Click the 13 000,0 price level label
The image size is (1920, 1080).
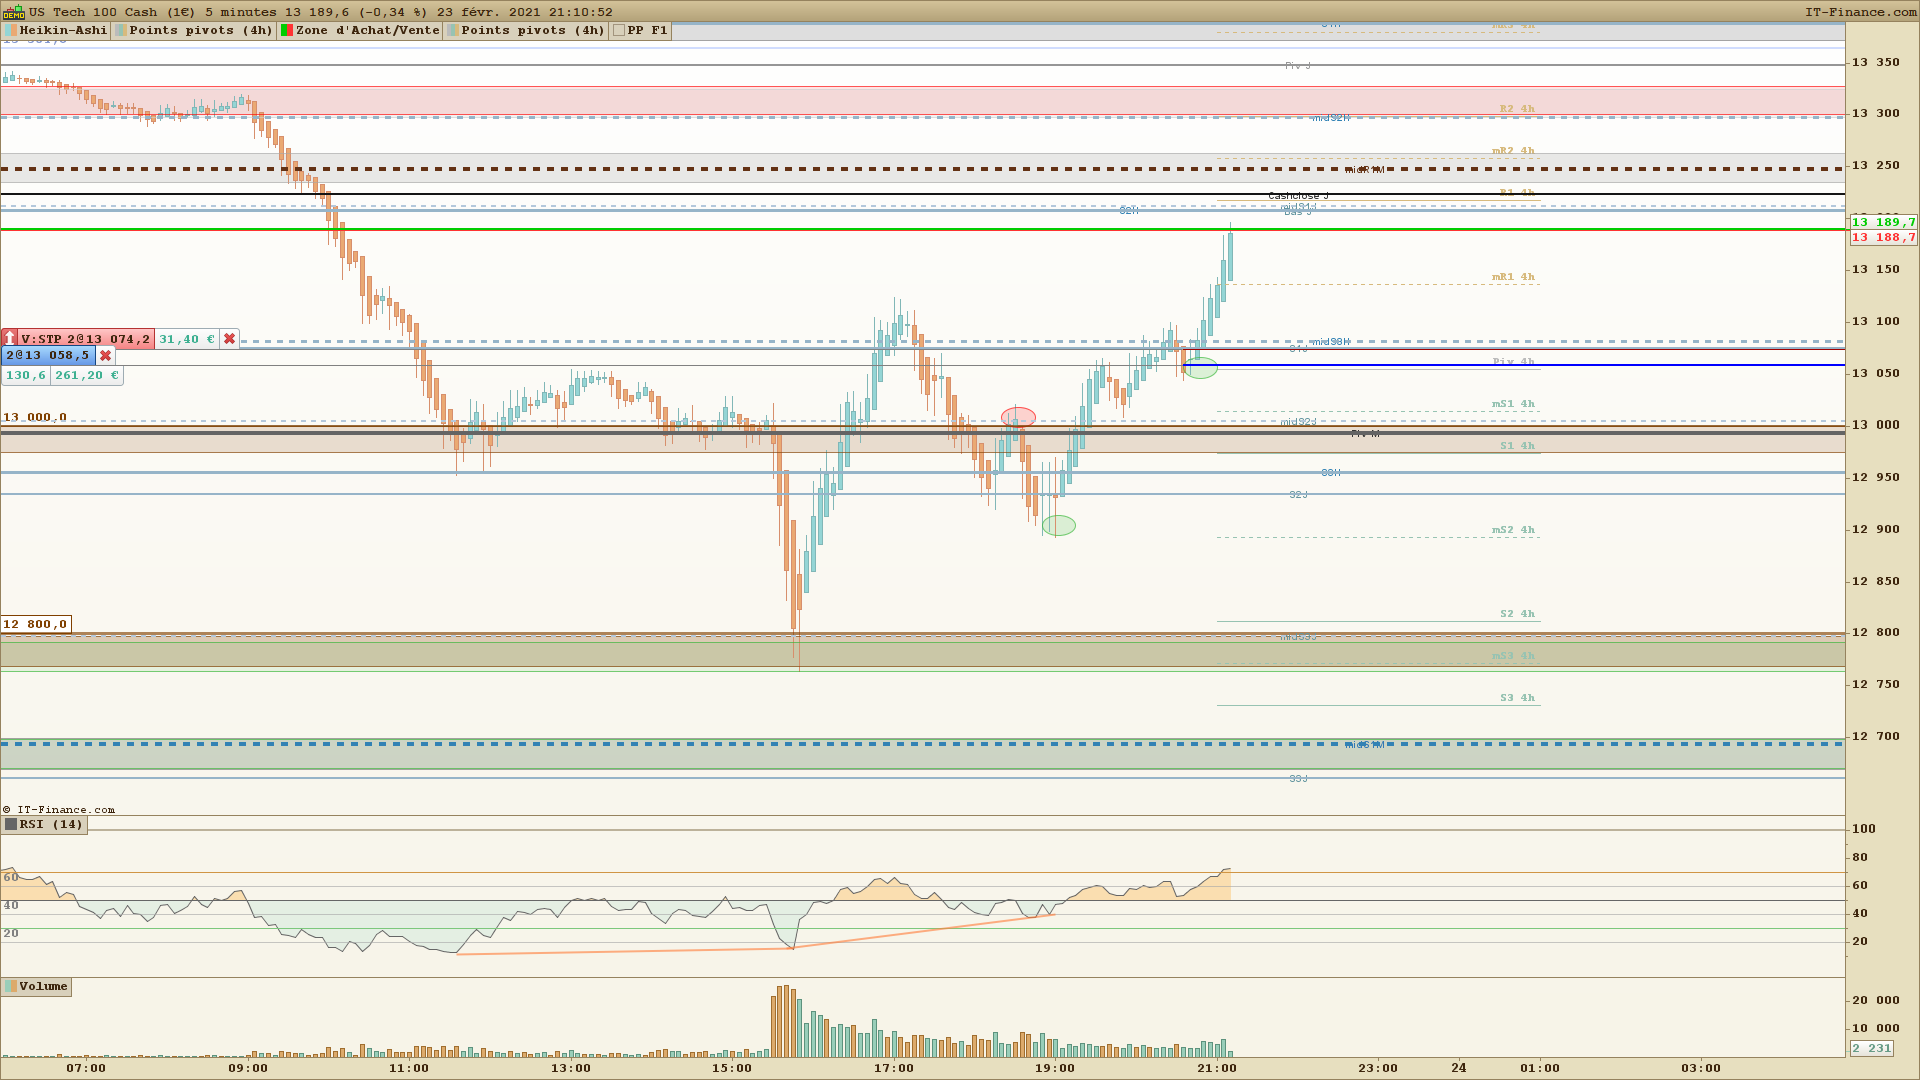35,418
